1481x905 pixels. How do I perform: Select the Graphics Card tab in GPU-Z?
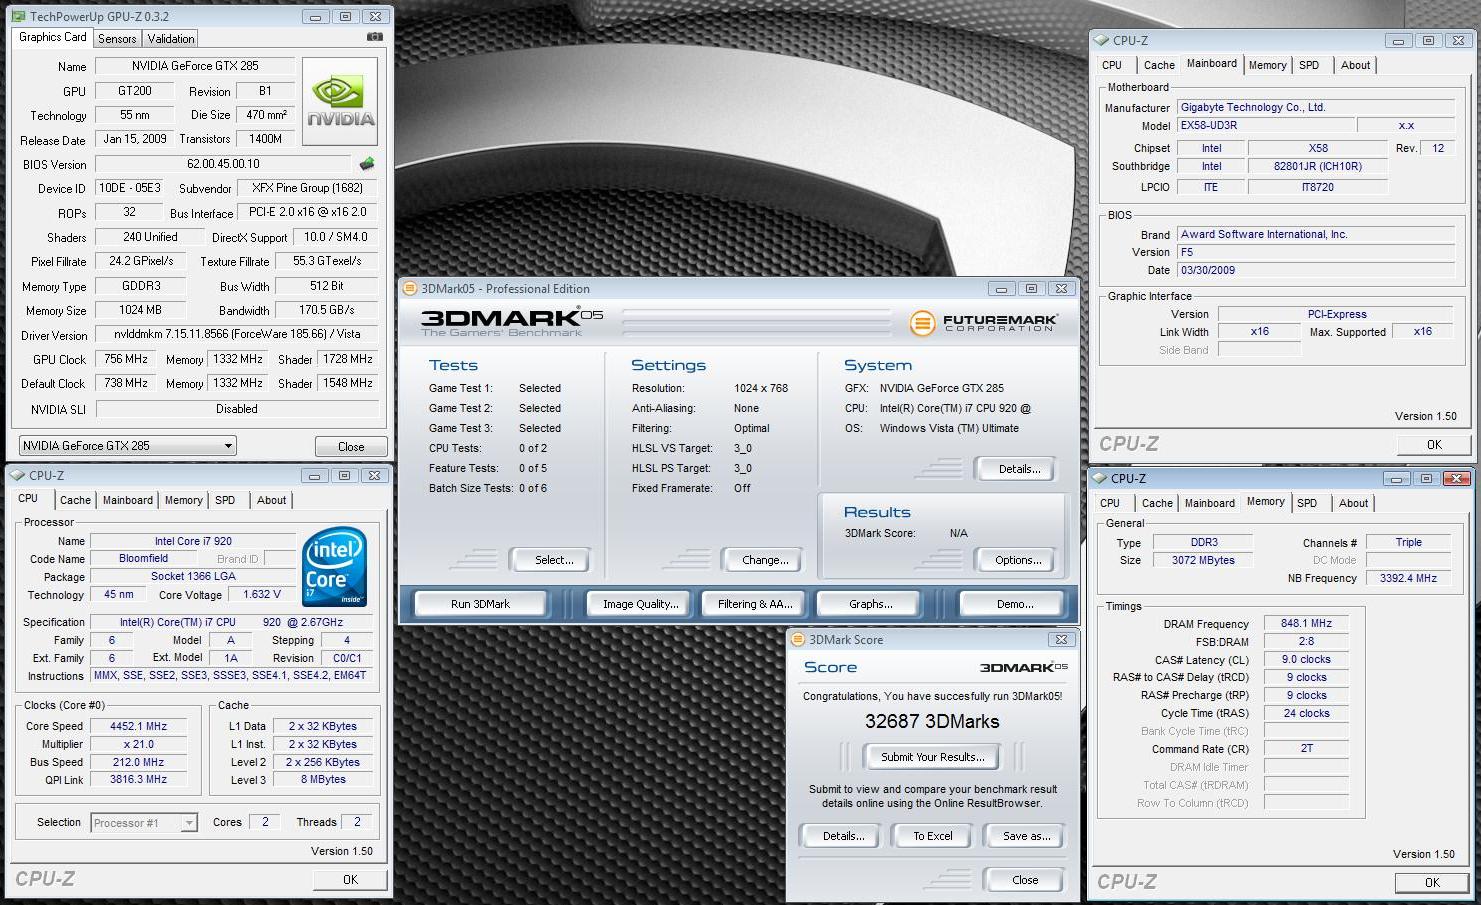[x=53, y=37]
